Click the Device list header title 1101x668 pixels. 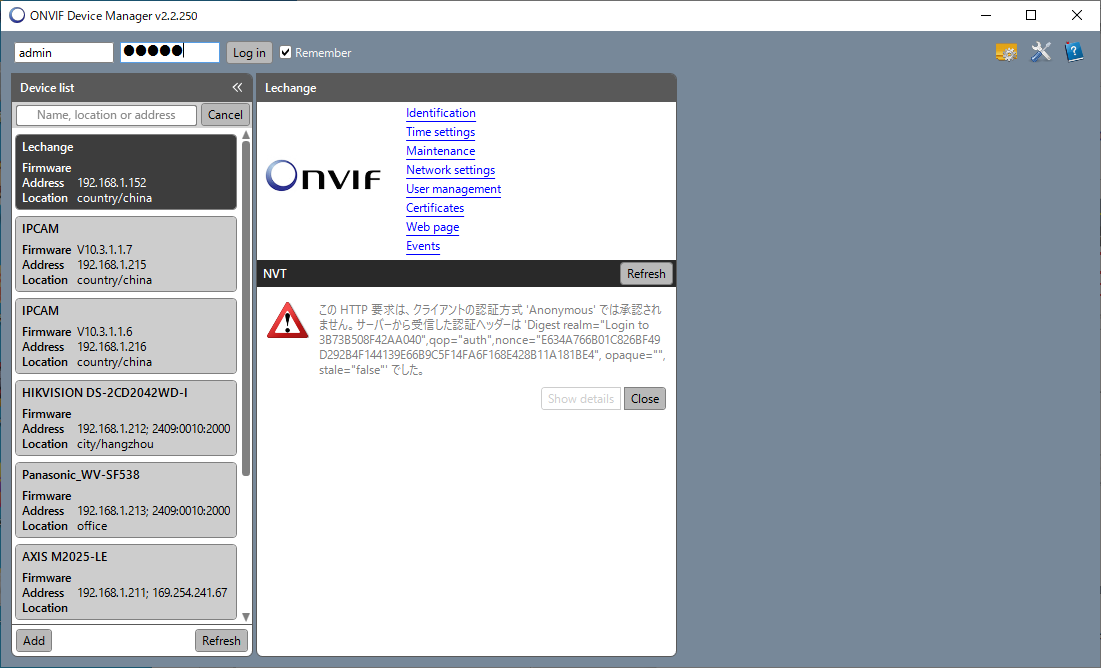[47, 88]
